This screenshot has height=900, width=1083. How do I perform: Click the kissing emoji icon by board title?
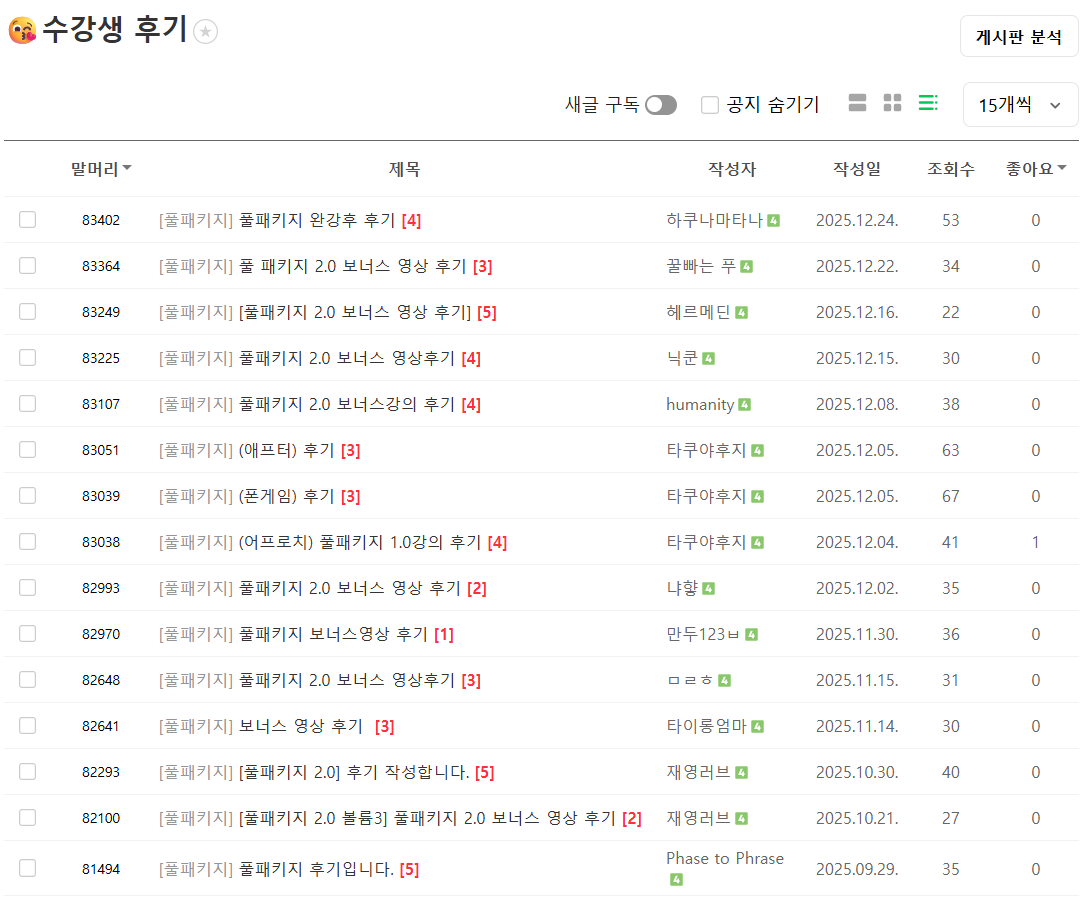point(22,31)
